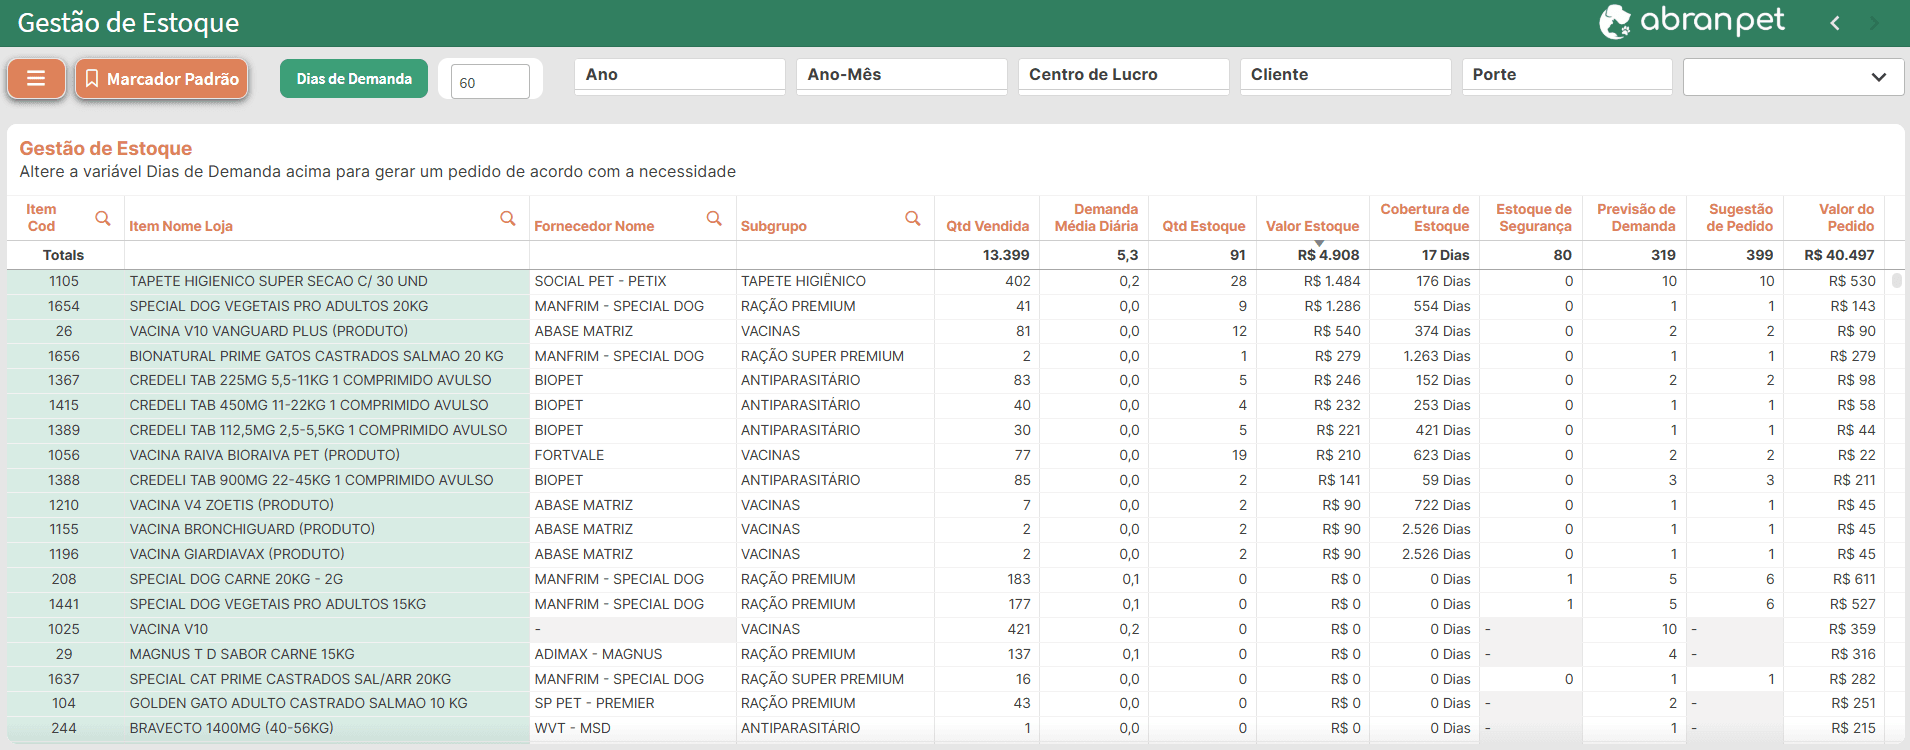Click stock value R$ 1.484
The height and width of the screenshot is (750, 1910).
click(1333, 281)
